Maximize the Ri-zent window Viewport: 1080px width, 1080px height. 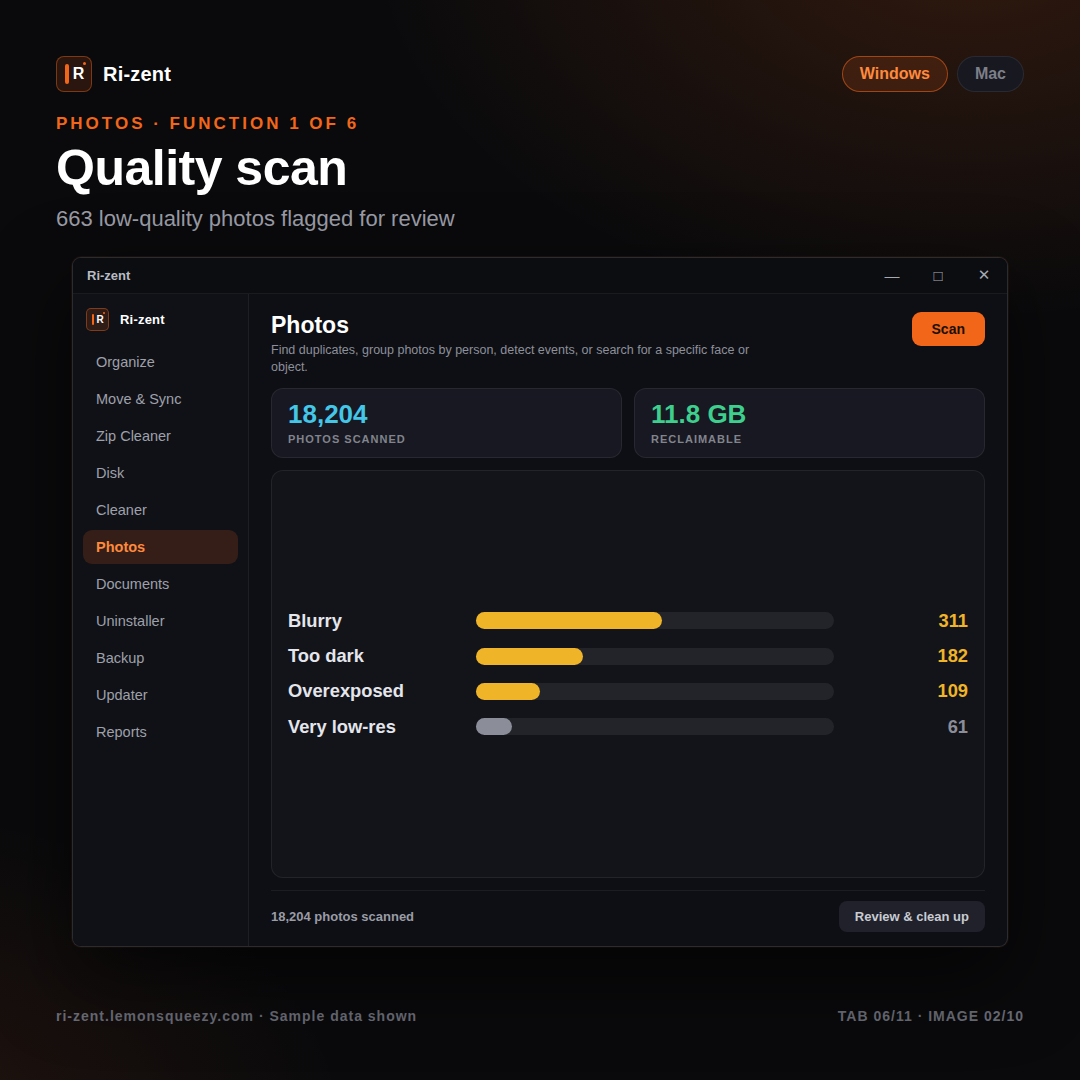click(937, 276)
